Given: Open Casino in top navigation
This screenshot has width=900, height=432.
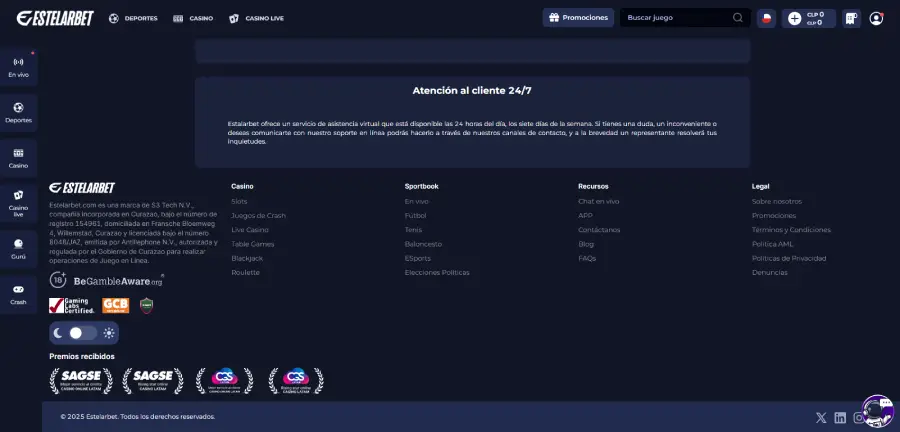Looking at the screenshot, I should click(193, 18).
